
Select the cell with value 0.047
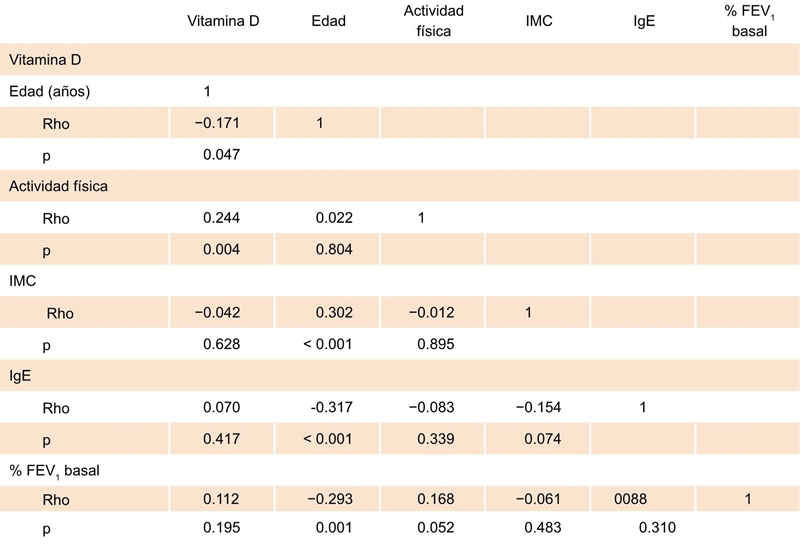click(x=223, y=155)
